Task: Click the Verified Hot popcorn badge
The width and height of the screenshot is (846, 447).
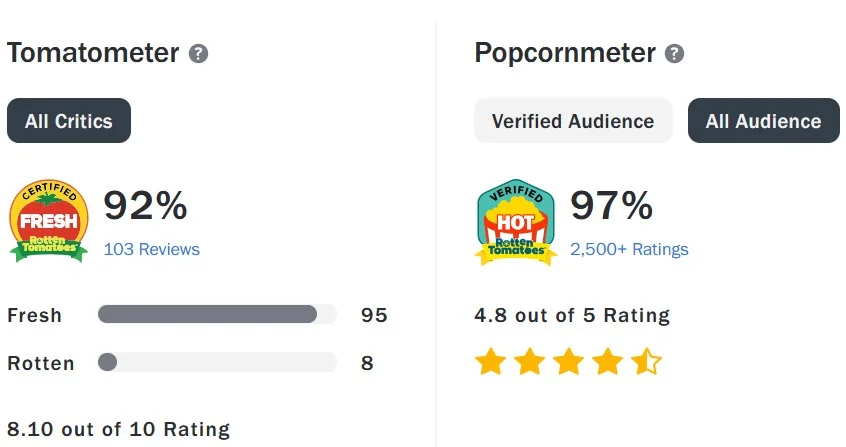Action: (516, 222)
